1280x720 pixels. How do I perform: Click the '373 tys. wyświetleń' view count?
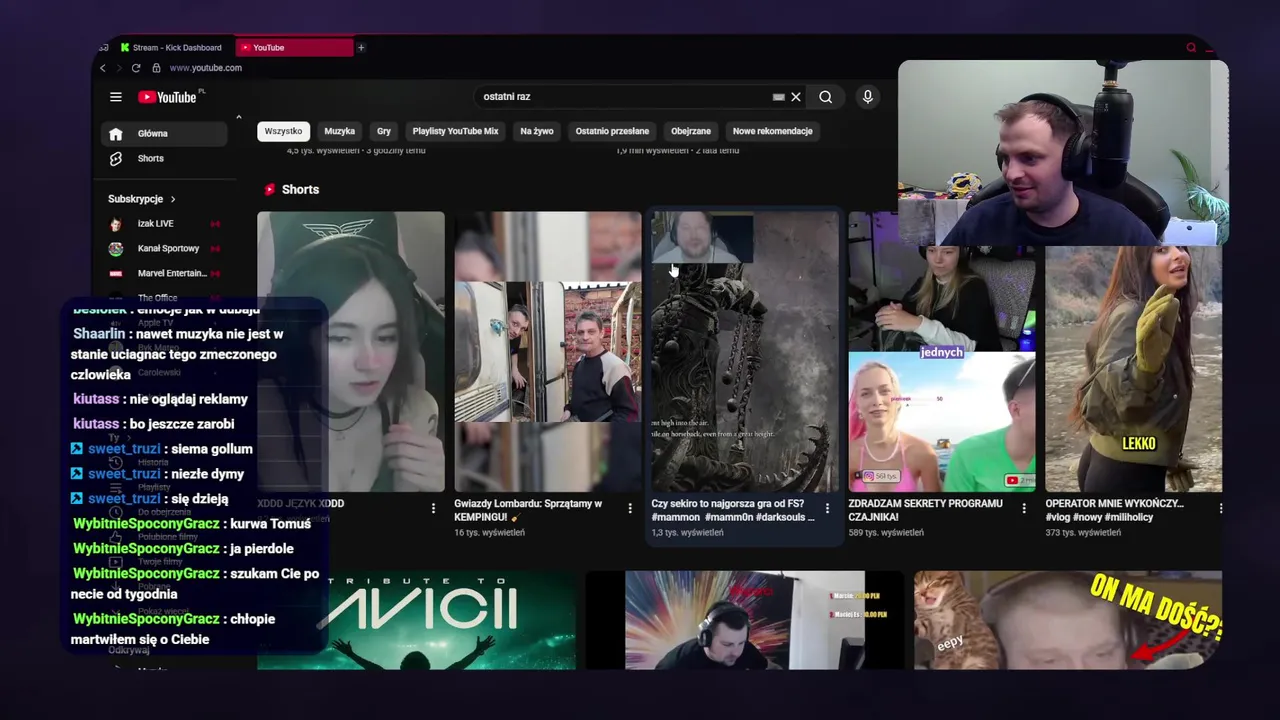click(x=1083, y=533)
